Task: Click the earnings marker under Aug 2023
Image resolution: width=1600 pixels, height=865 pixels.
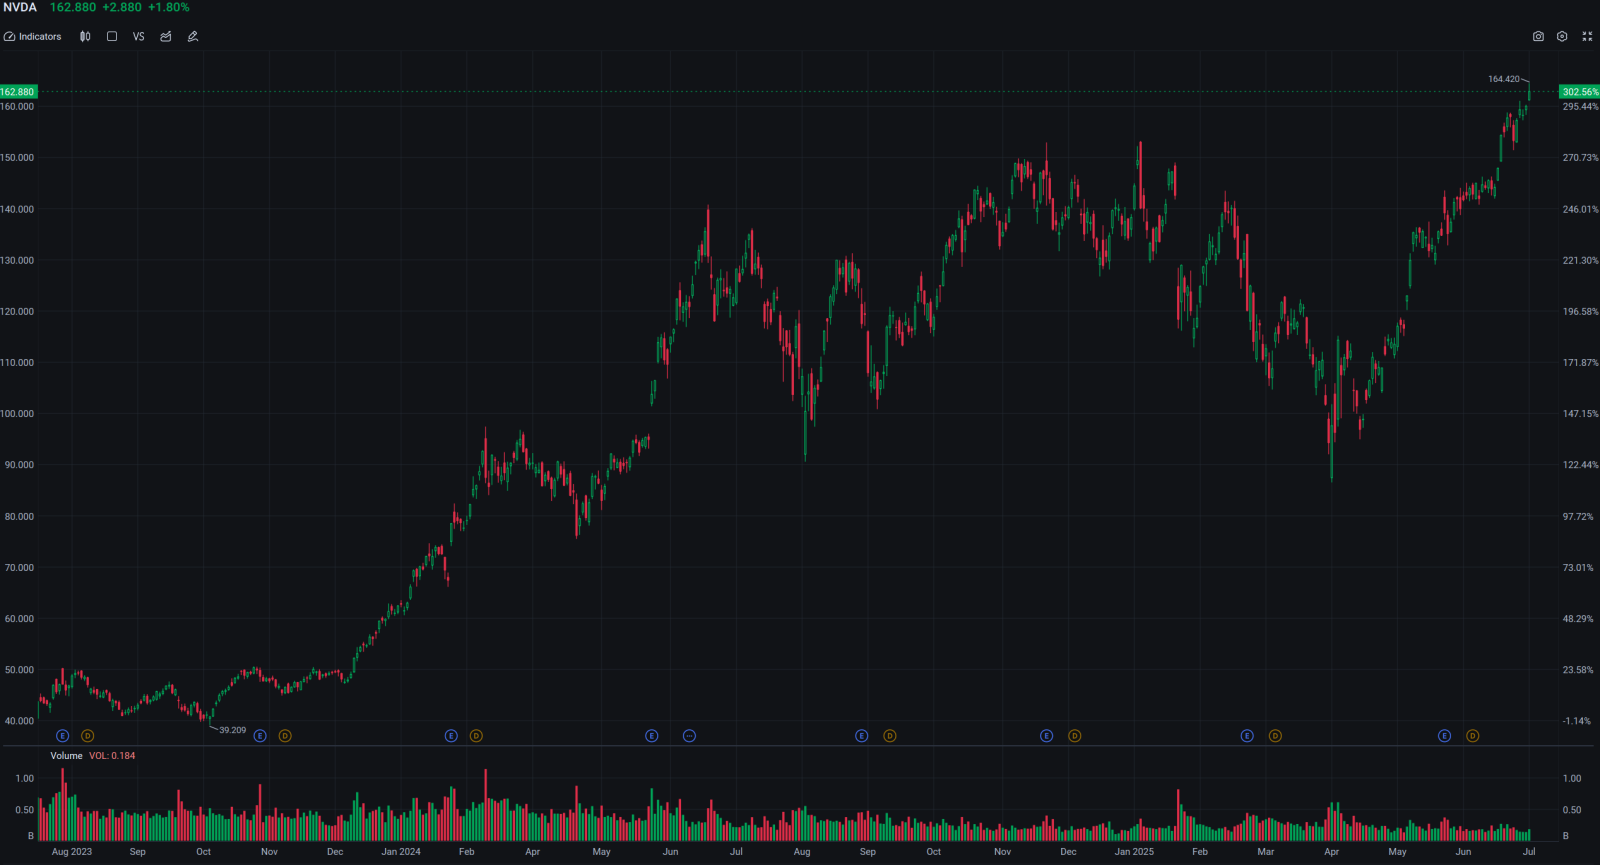Action: point(62,736)
